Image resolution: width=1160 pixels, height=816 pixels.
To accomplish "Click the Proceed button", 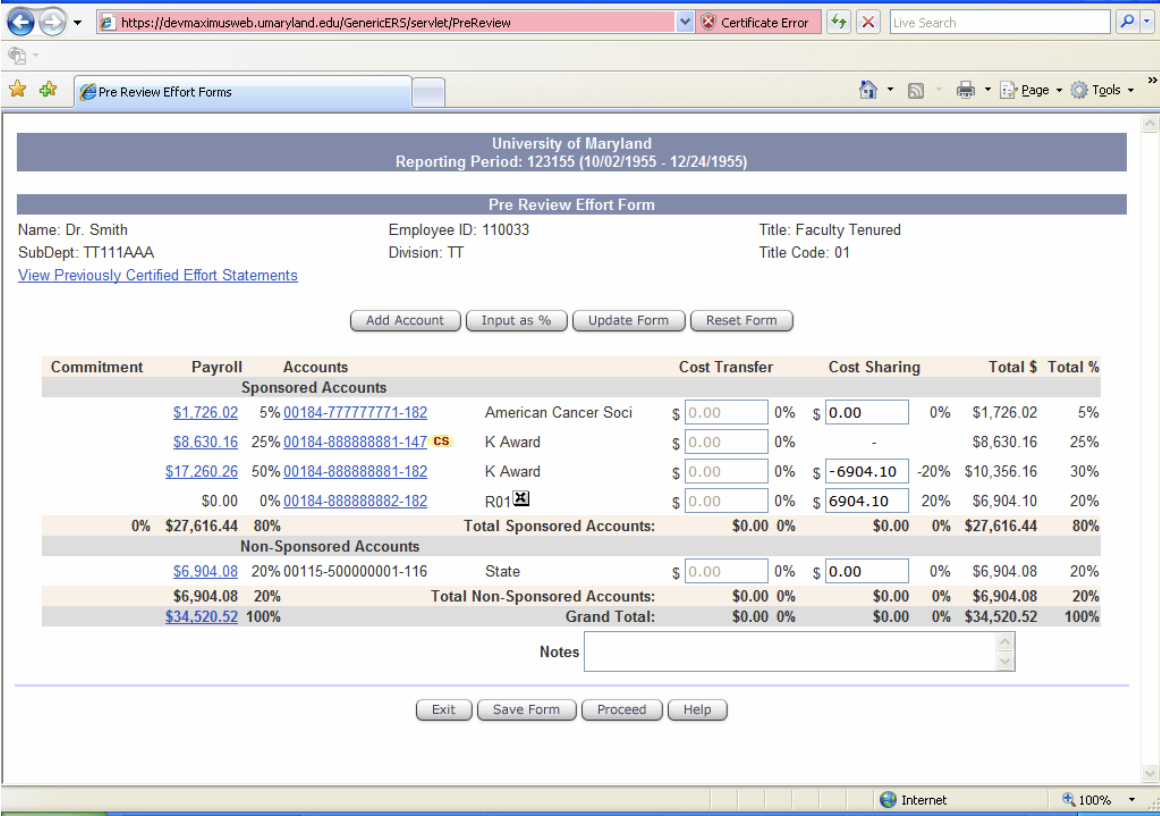I will point(621,710).
